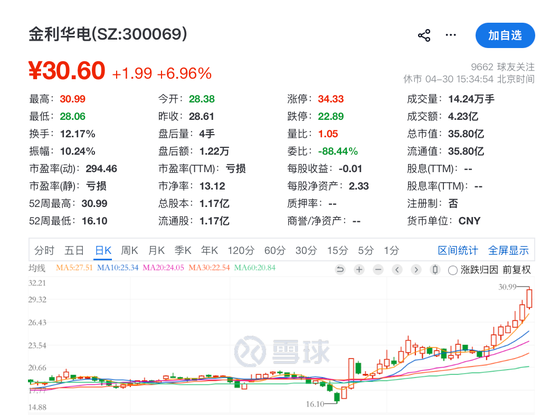Click the 今开 value 28.38
The width and height of the screenshot is (550, 415).
click(202, 99)
